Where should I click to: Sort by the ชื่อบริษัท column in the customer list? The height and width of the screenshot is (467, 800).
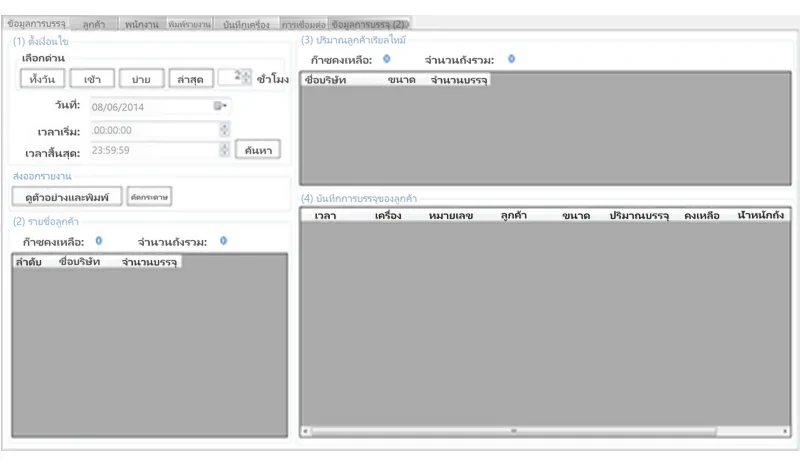pyautogui.click(x=79, y=262)
